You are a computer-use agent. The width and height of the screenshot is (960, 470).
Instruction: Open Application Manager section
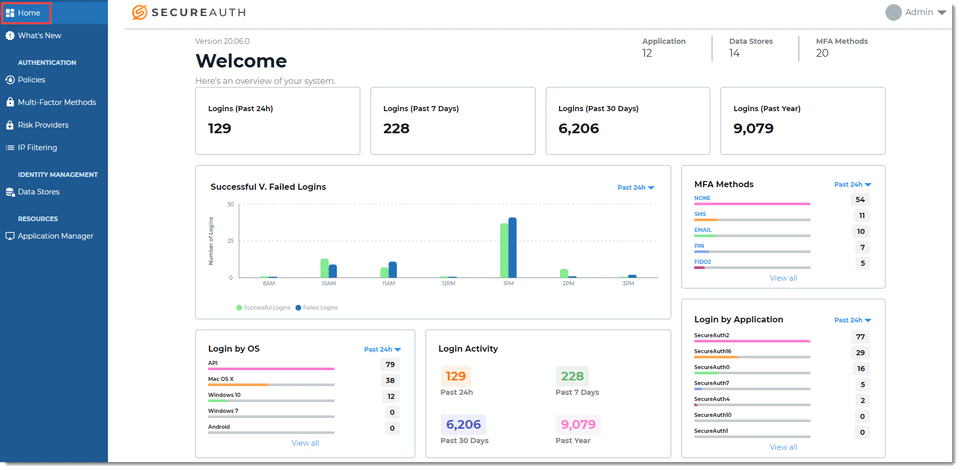[x=54, y=236]
